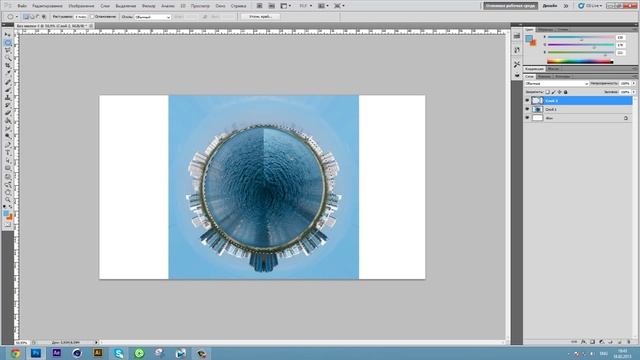Toggle Quick Mask mode in toolbox
Screen dimensions: 640x360
click(x=8, y=224)
